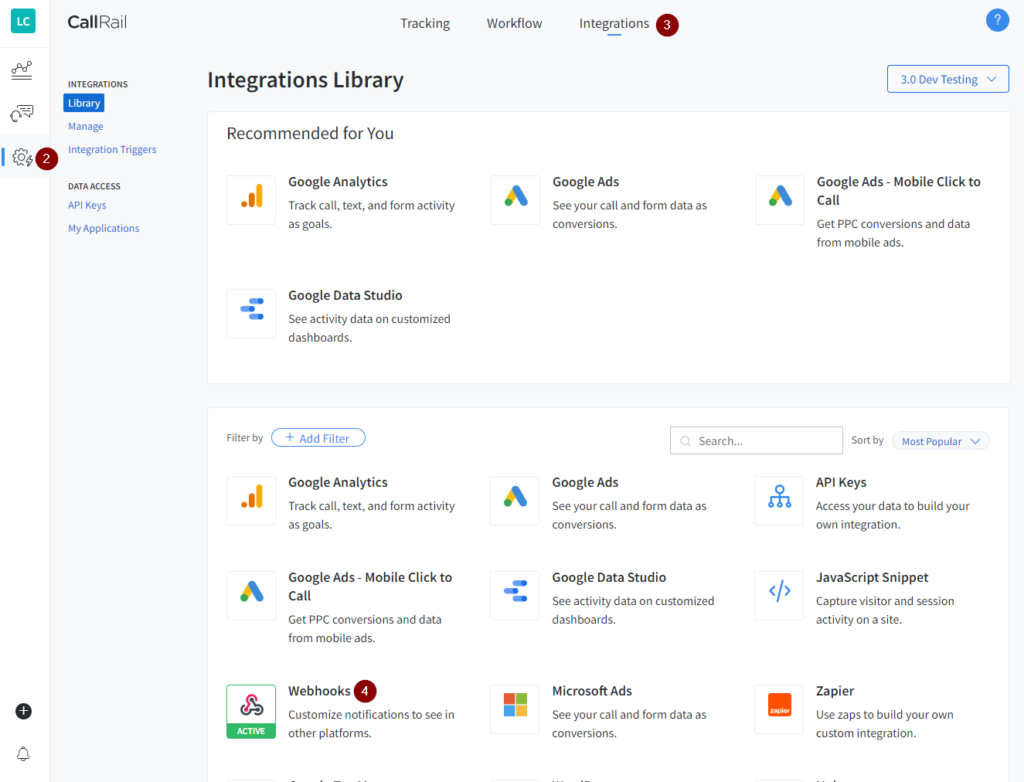Image resolution: width=1024 pixels, height=782 pixels.
Task: Switch to the Integrations tab
Action: [x=614, y=24]
